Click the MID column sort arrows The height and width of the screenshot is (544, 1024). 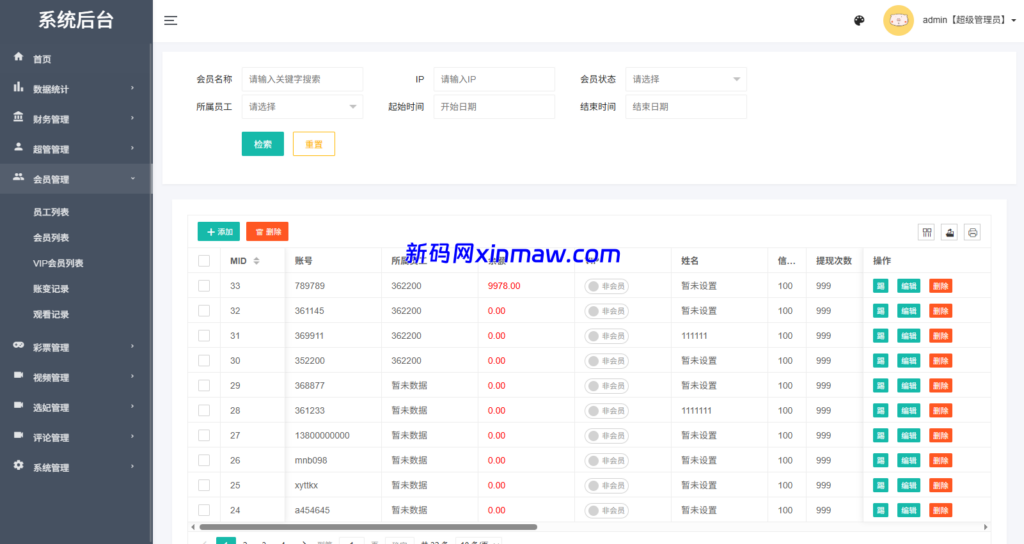[256, 261]
